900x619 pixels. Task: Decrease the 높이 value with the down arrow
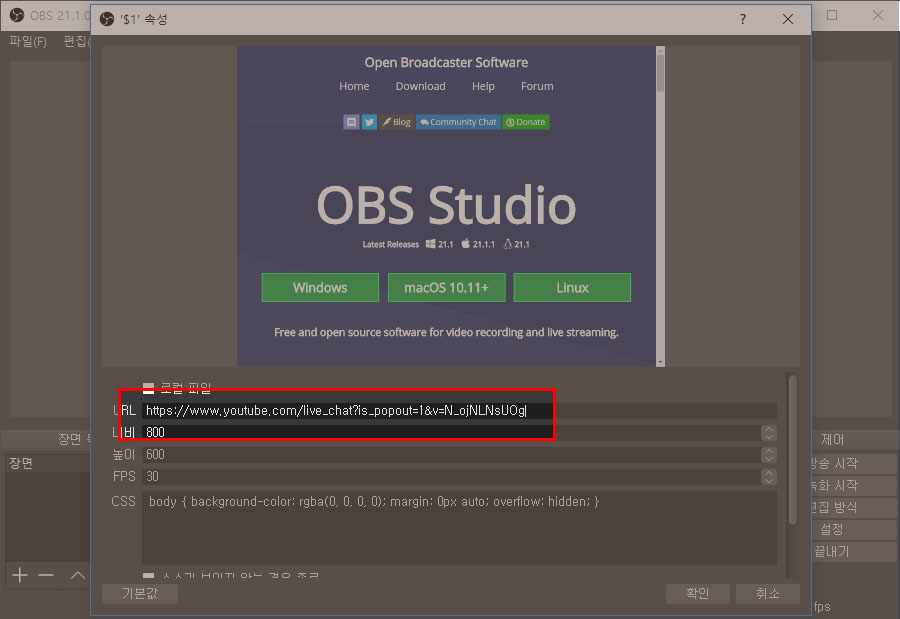[x=769, y=458]
